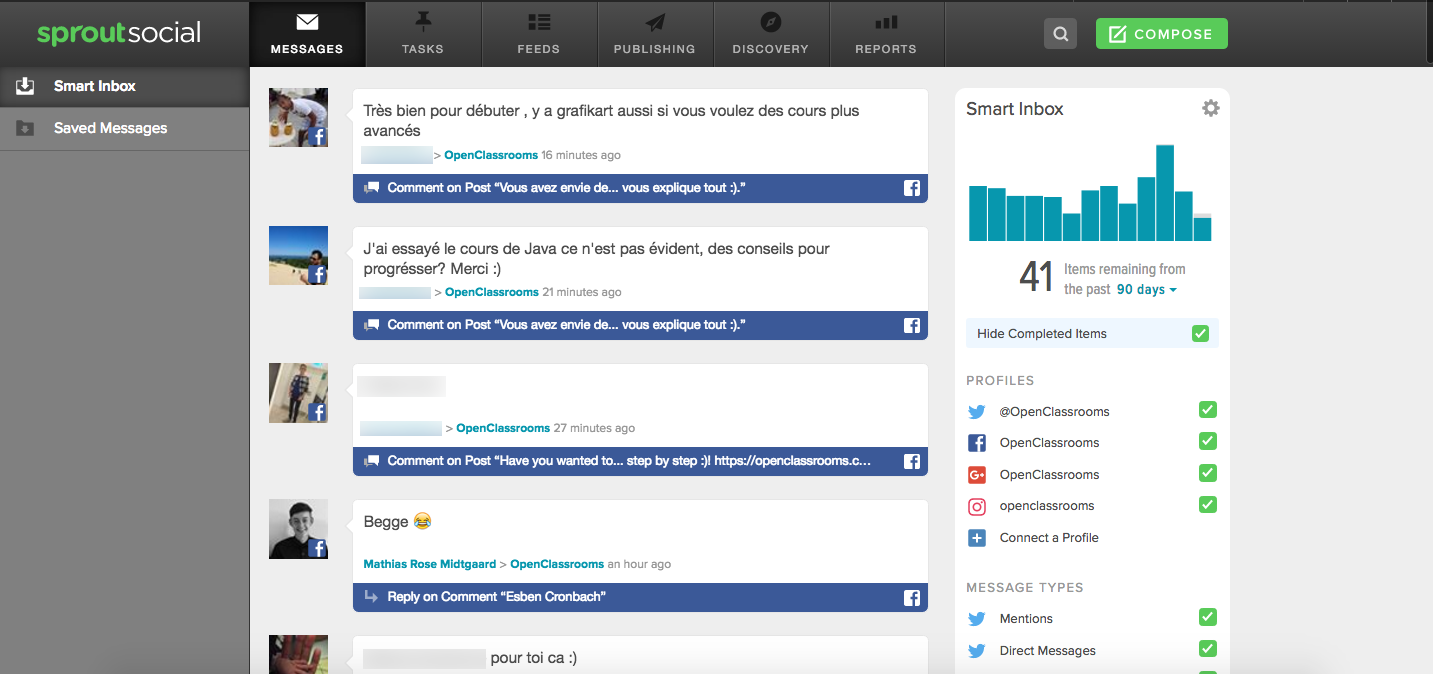Uncheck the OpenClassrooms Facebook profile checkbox
This screenshot has width=1433, height=674.
[x=1208, y=442]
